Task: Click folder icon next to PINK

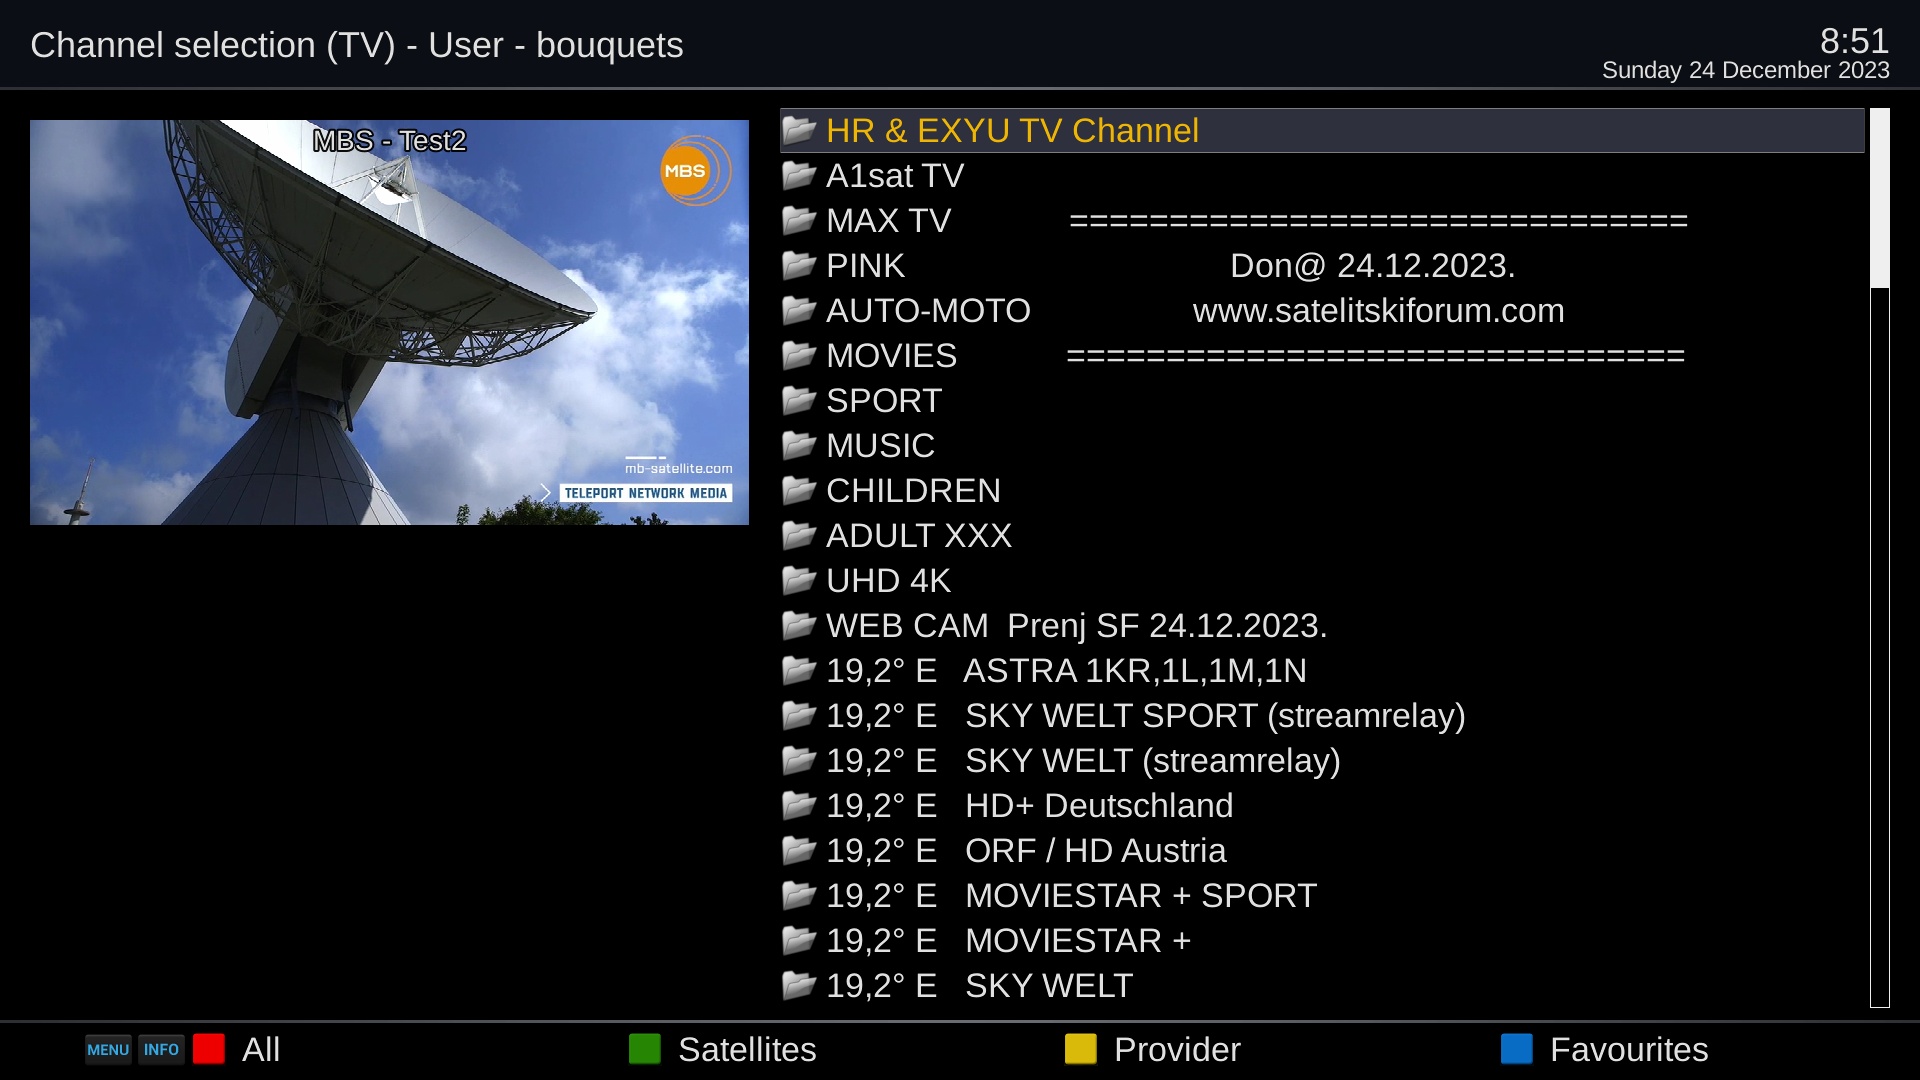Action: pyautogui.click(x=799, y=265)
